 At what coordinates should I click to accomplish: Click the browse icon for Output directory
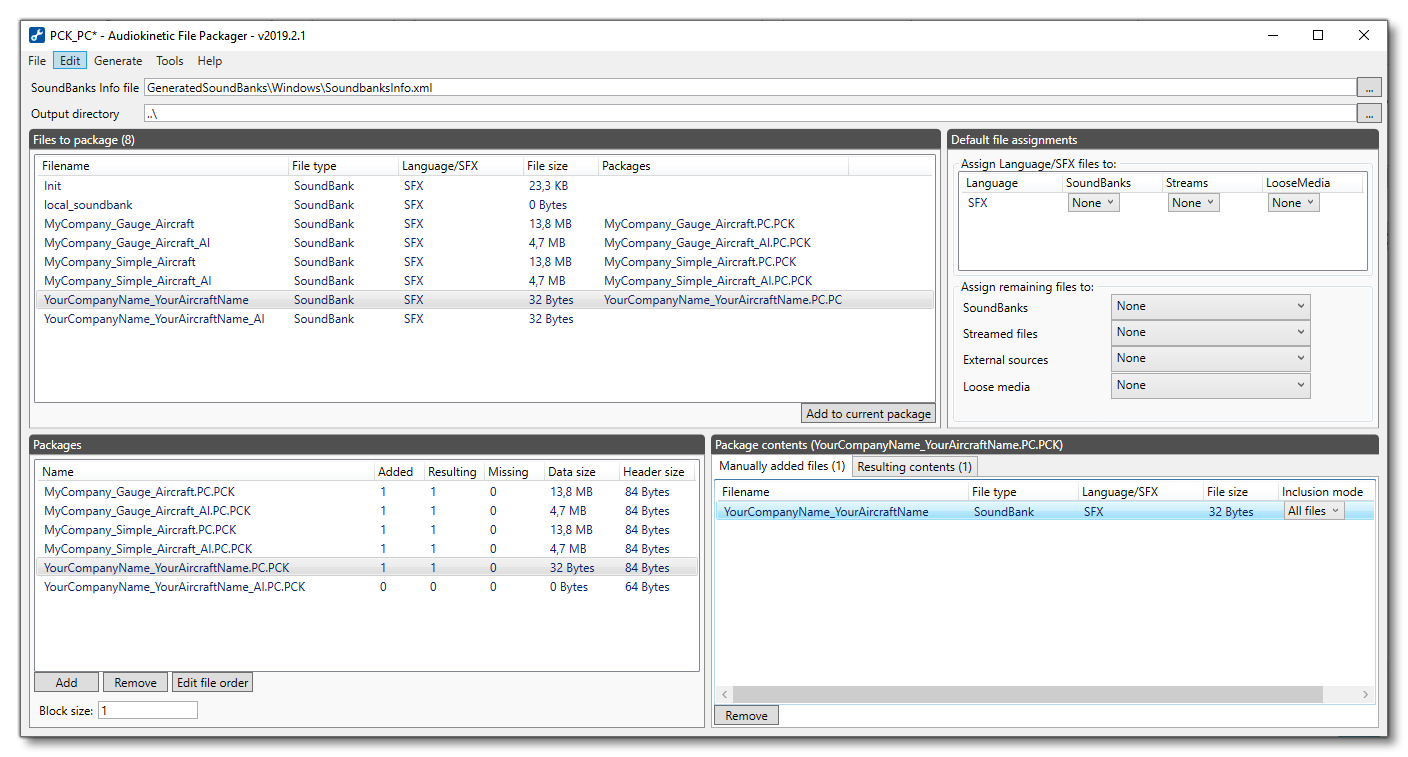1368,113
